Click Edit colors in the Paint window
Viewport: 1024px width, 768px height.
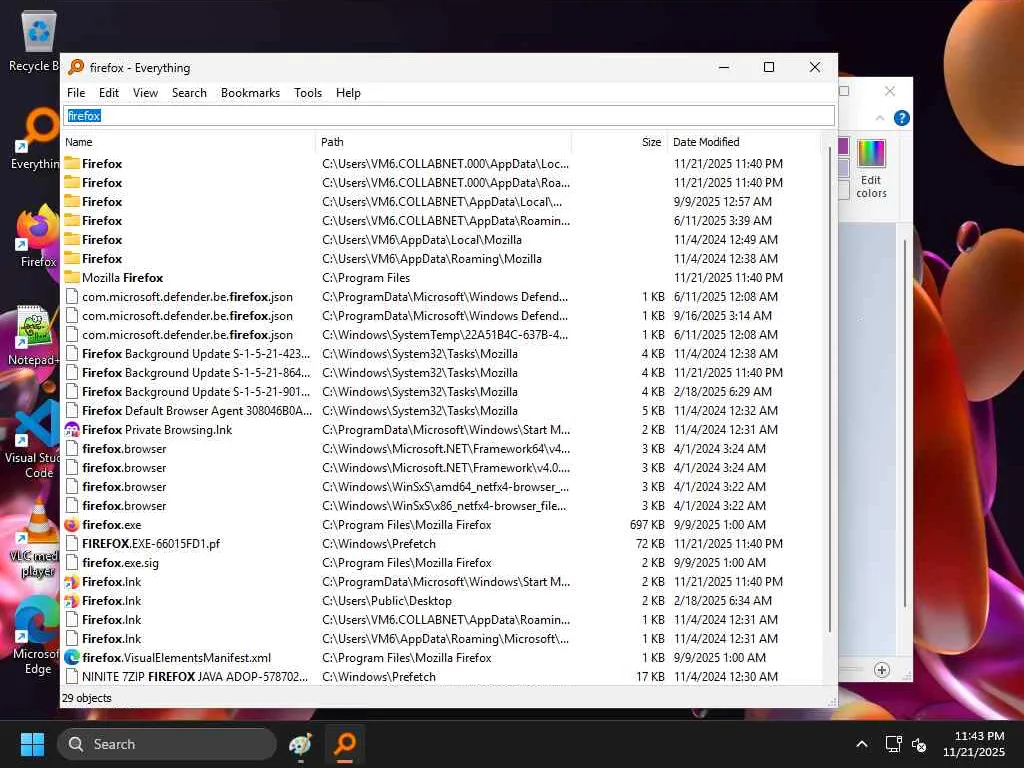coord(871,169)
